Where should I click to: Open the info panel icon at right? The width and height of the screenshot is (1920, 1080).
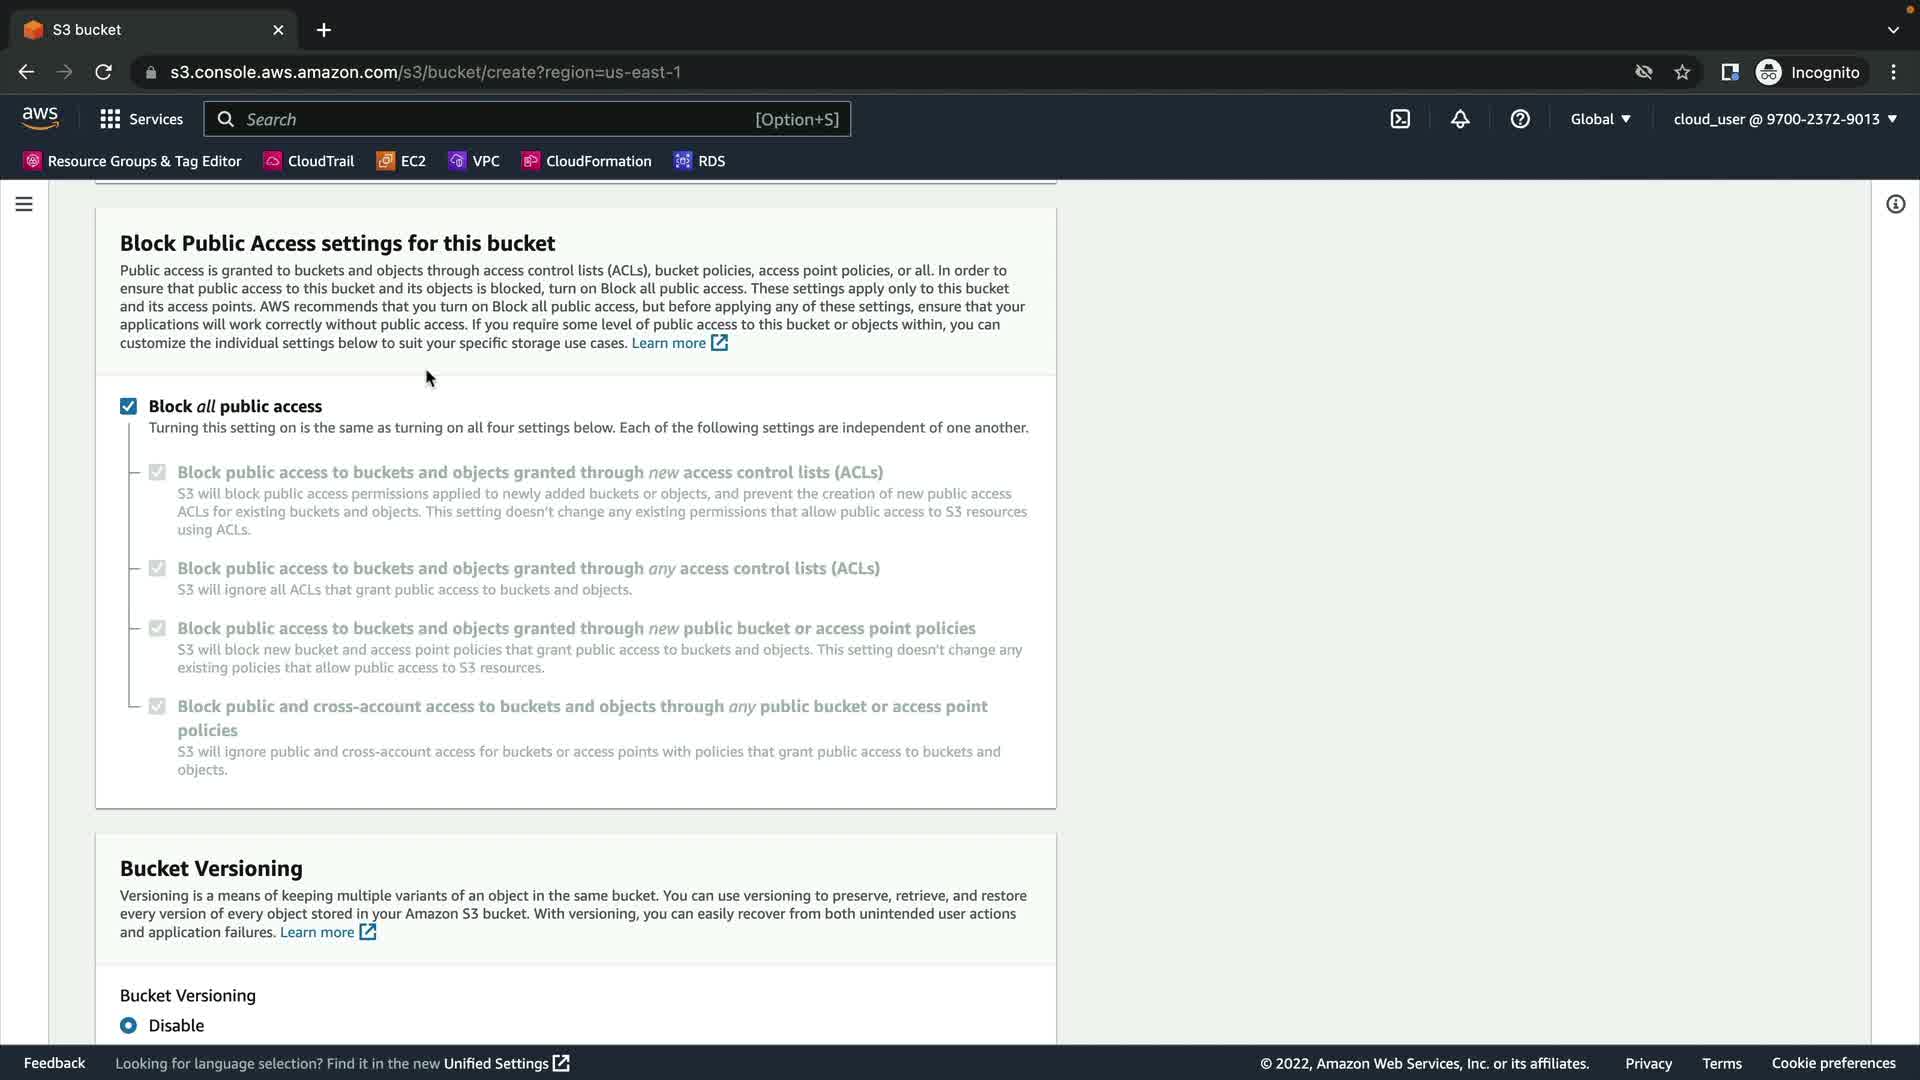1895,204
